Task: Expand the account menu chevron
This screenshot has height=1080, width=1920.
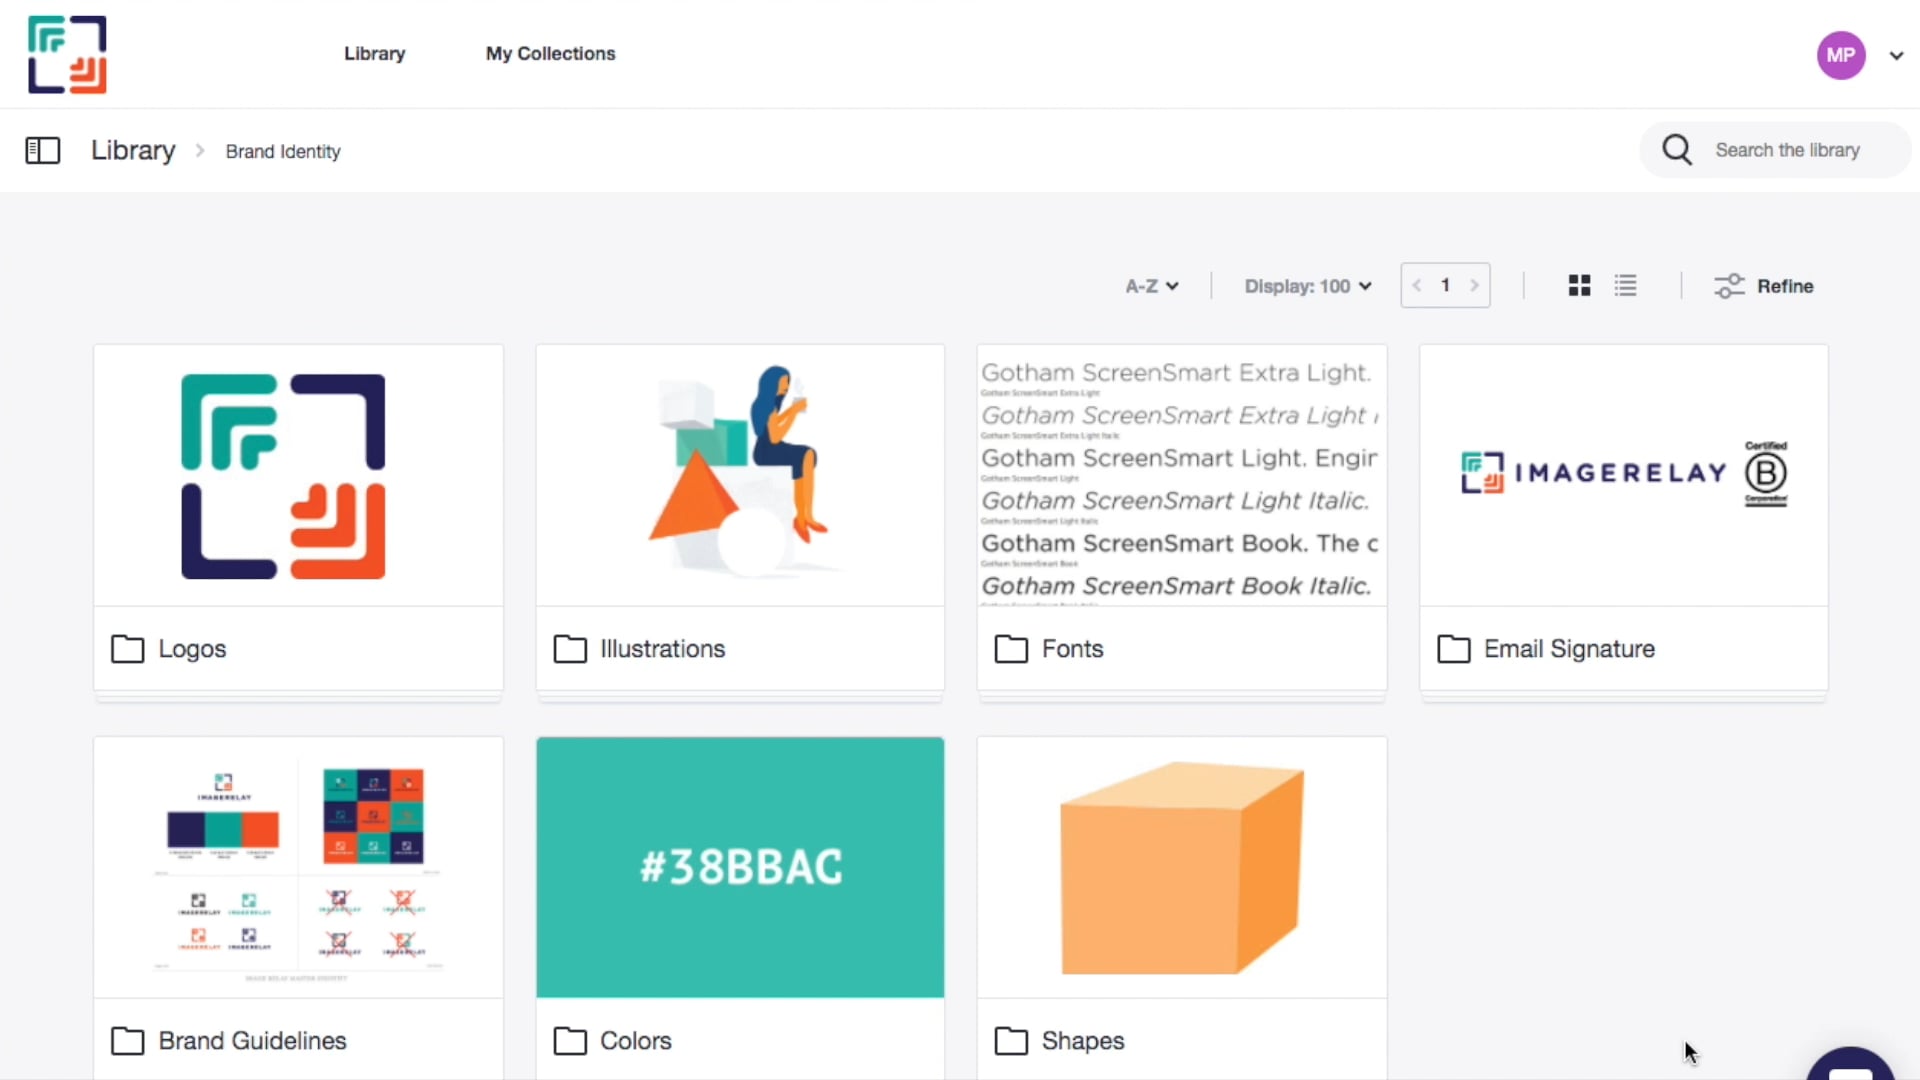Action: click(1896, 56)
